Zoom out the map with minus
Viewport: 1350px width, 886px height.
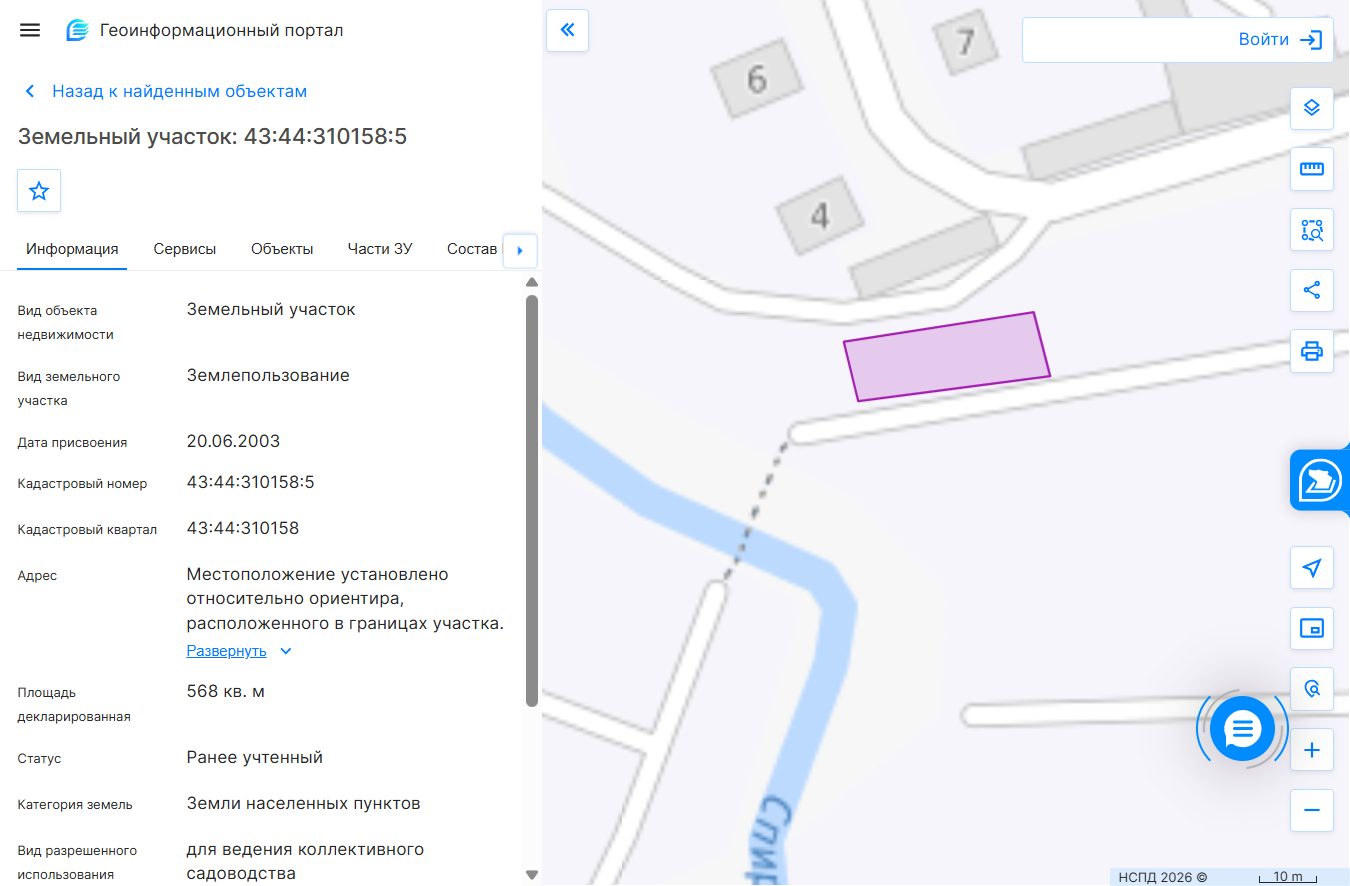point(1312,810)
